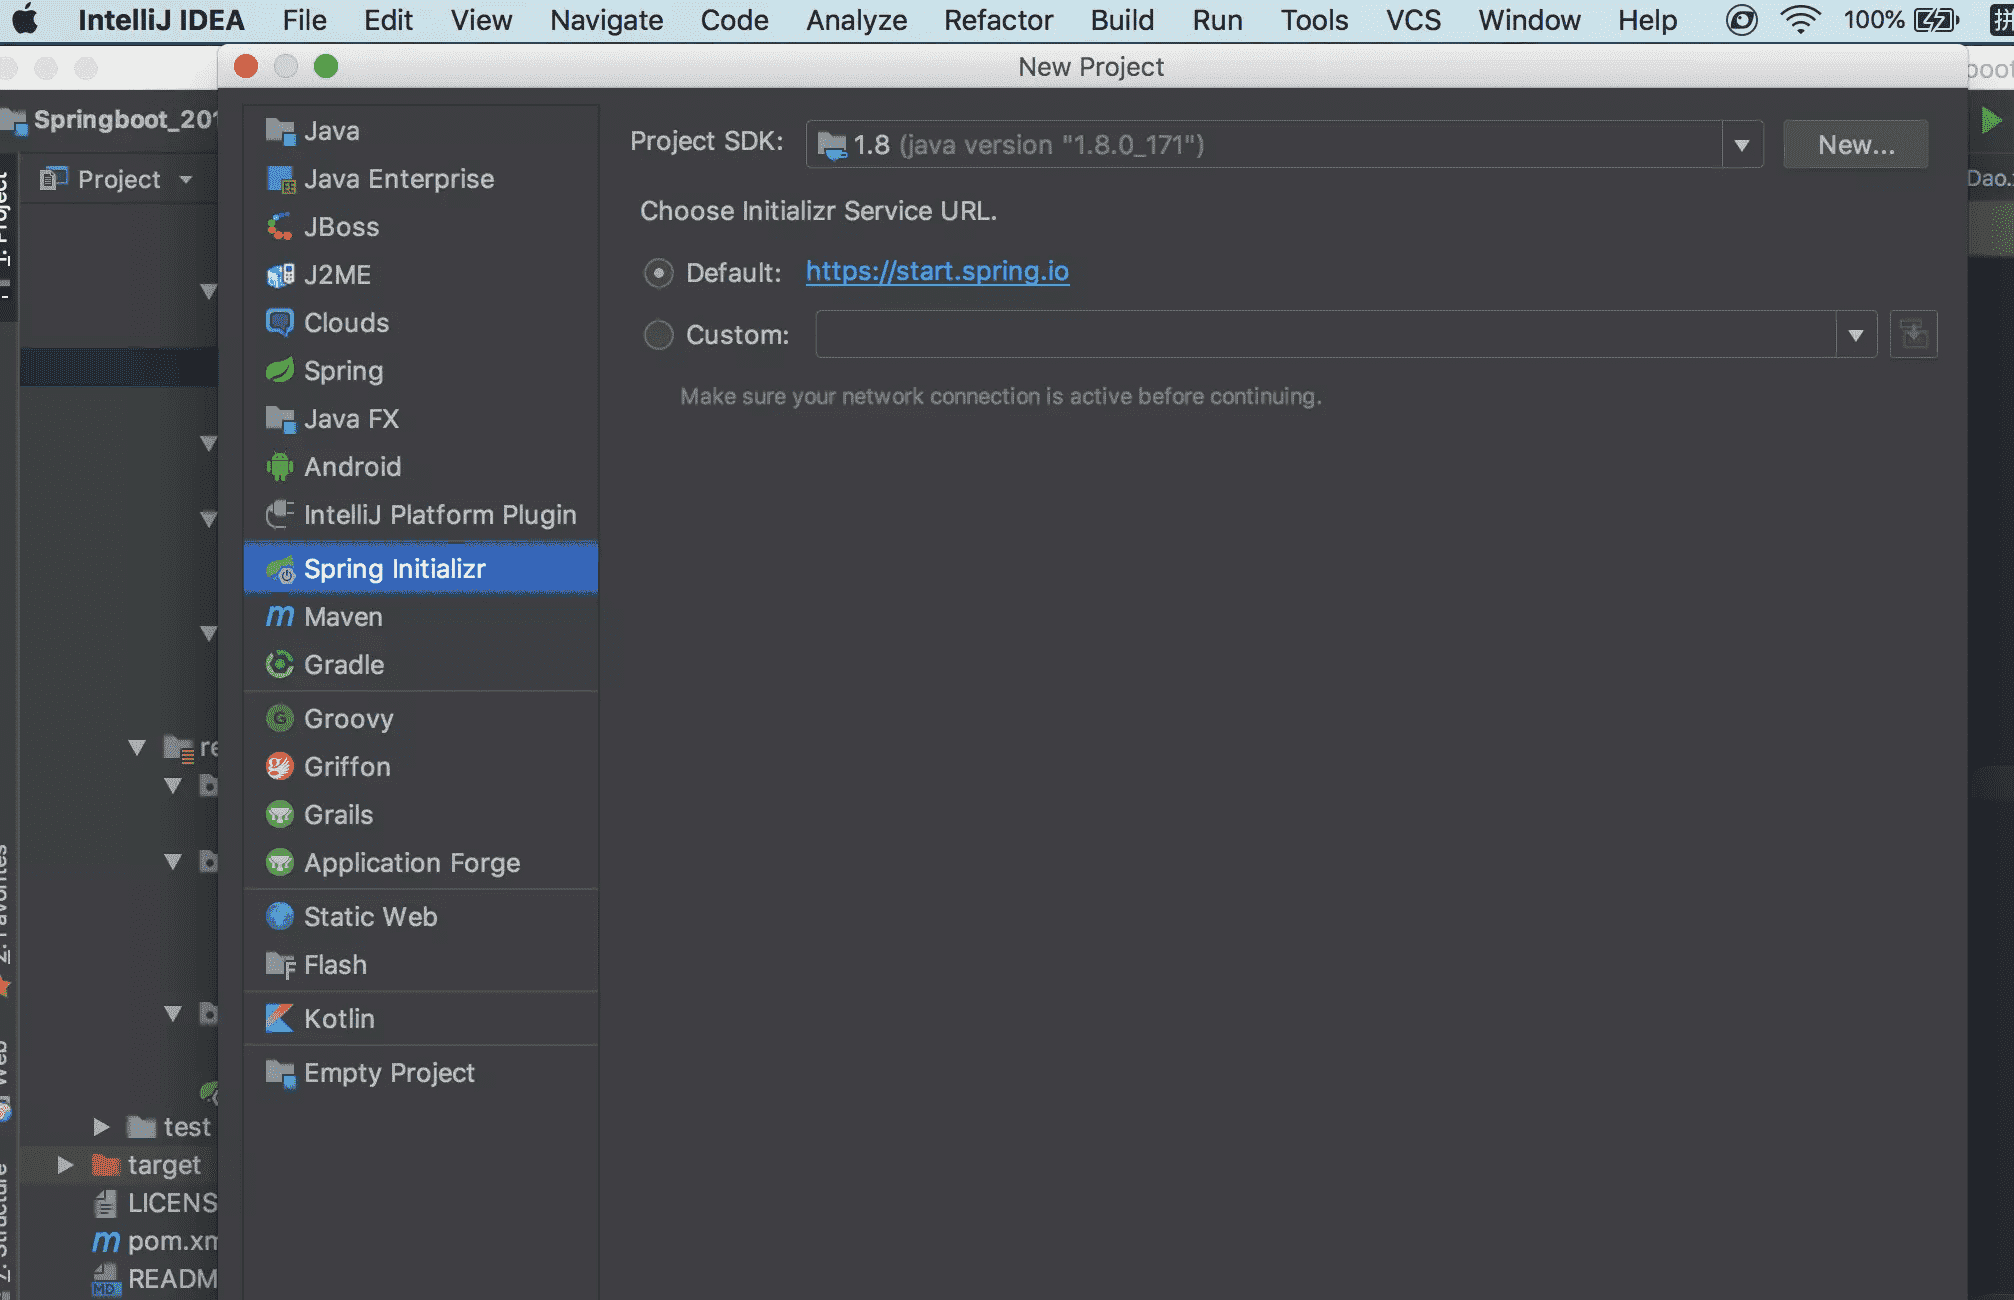2014x1300 pixels.
Task: Click the New... SDK button
Action: click(x=1856, y=145)
